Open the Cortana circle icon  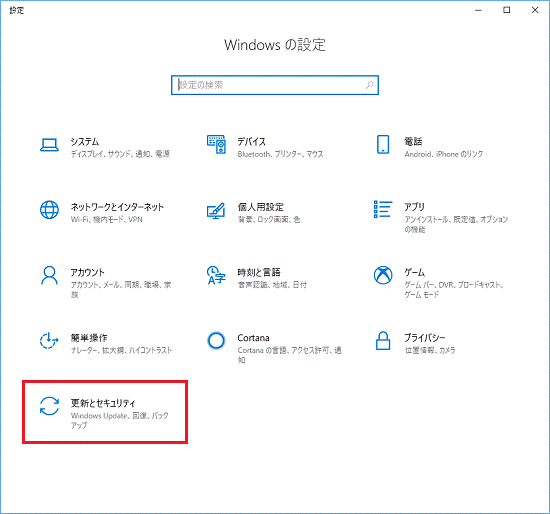point(216,340)
